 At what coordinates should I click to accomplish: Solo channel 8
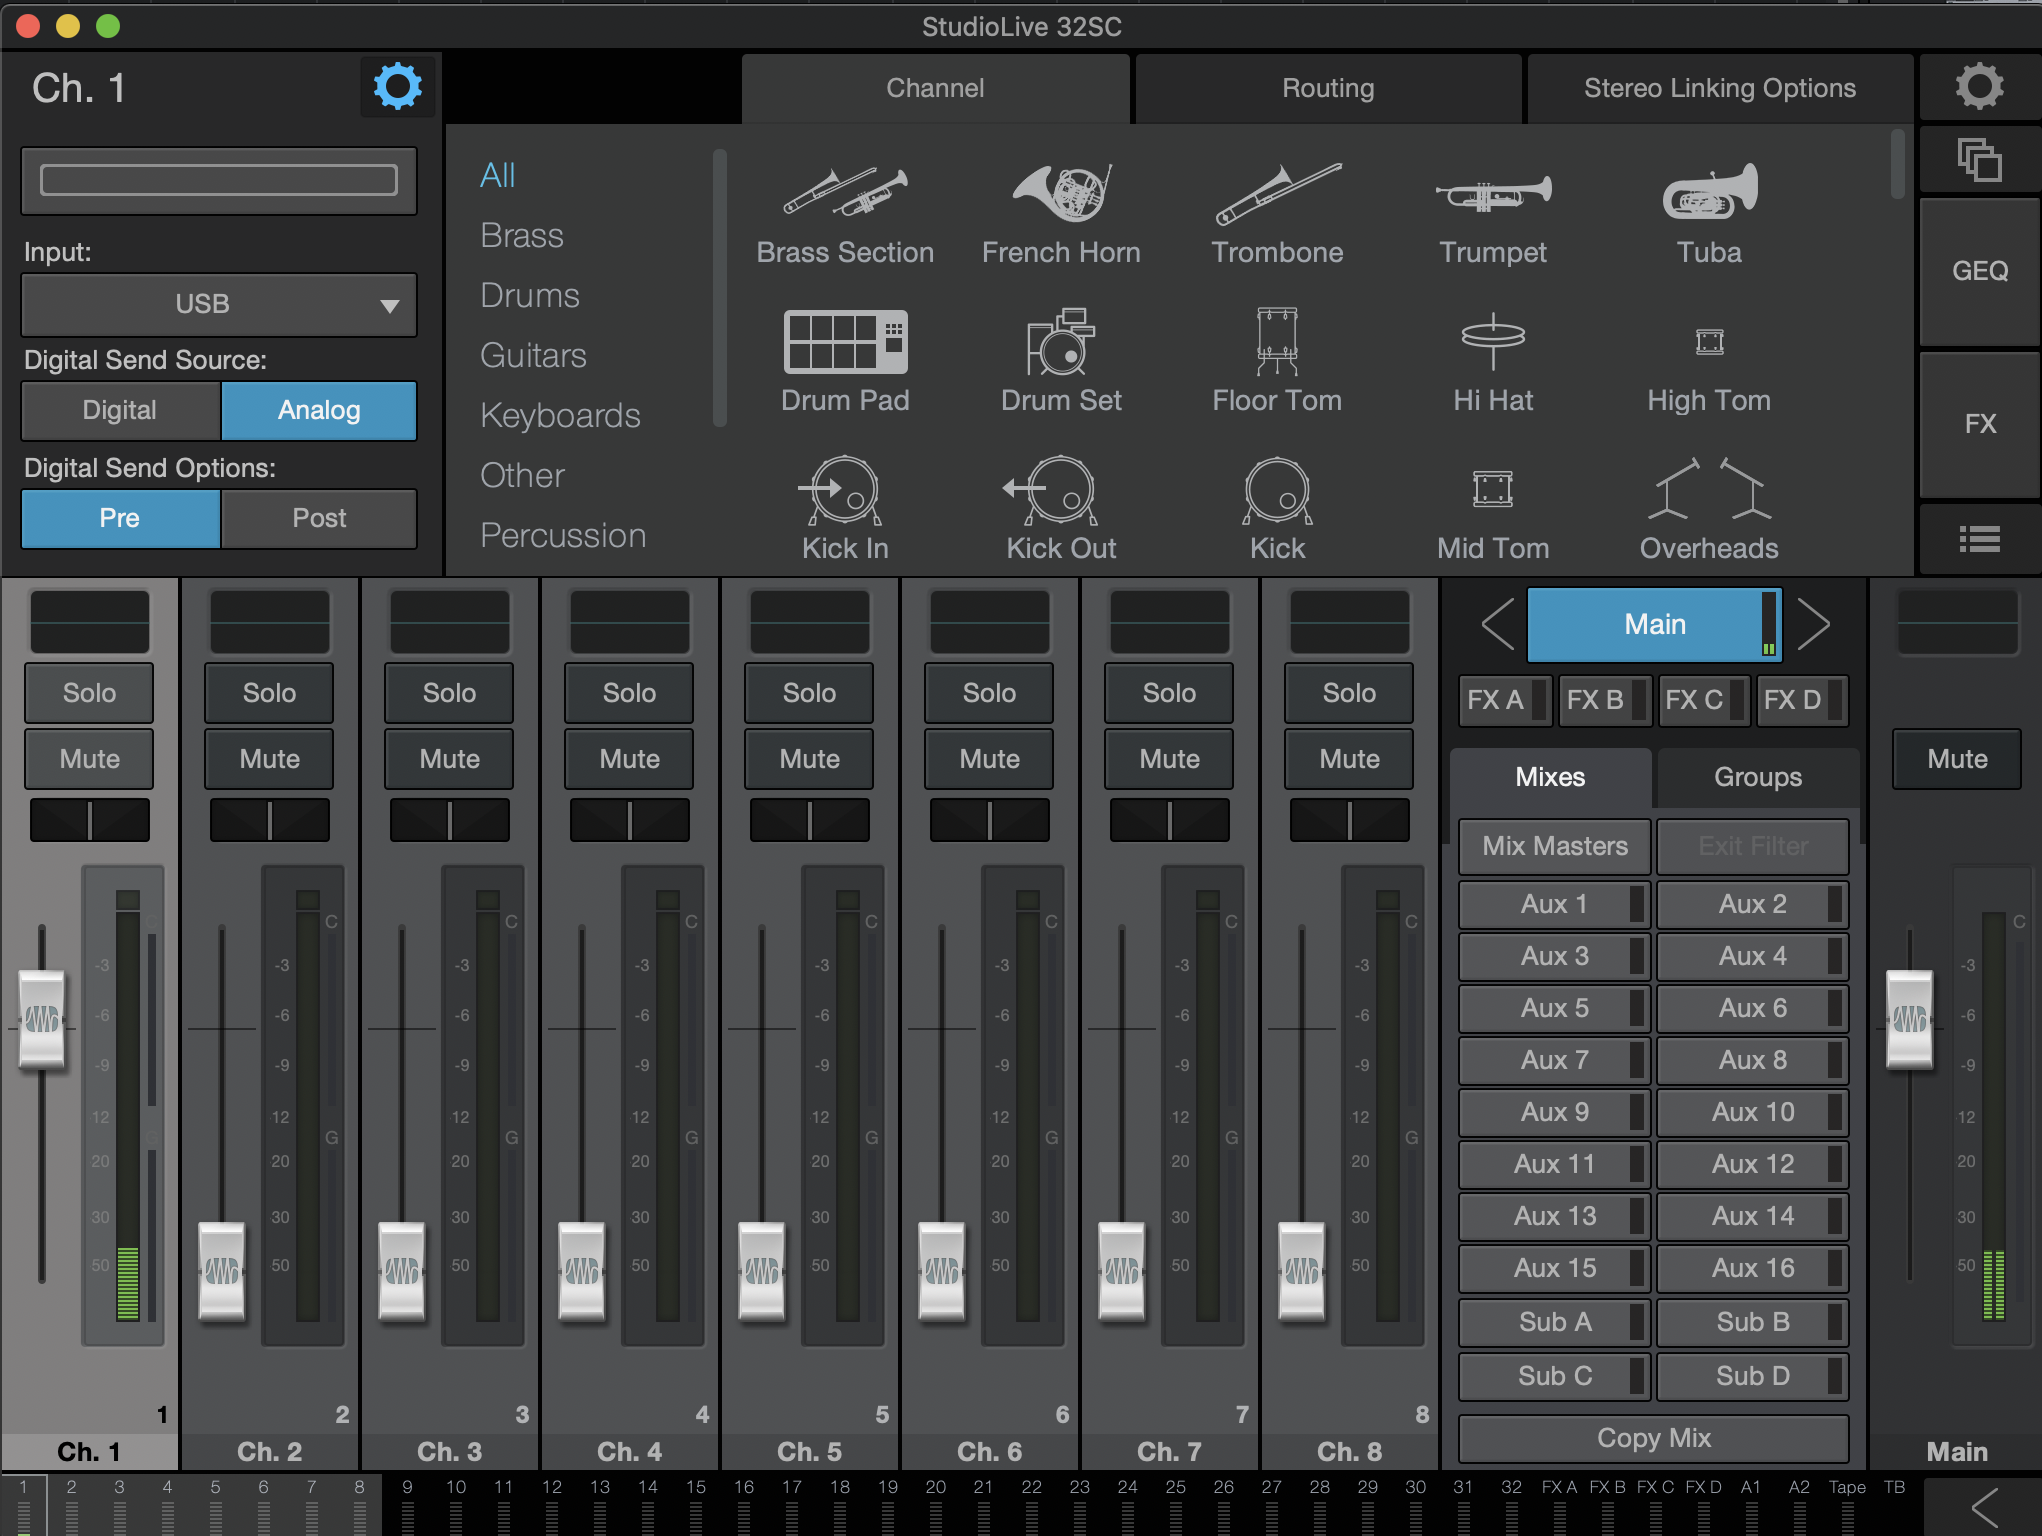[x=1349, y=693]
